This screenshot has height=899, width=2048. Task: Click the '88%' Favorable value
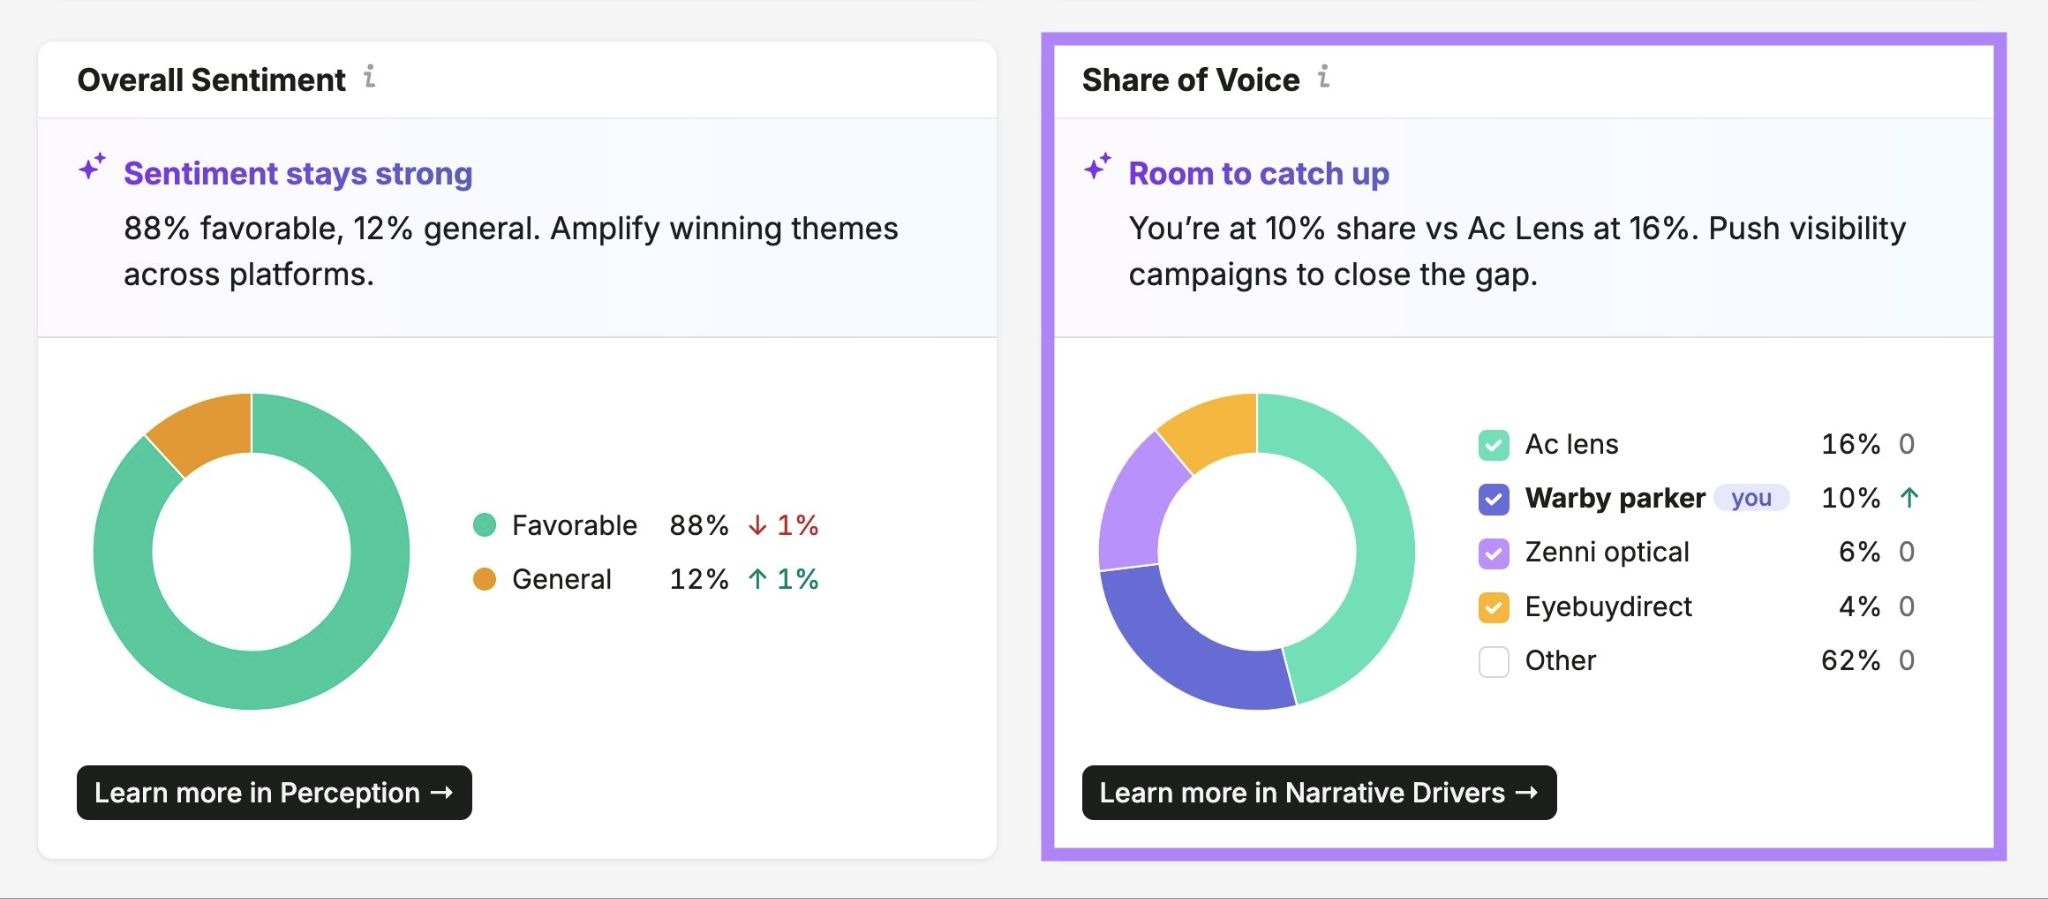click(x=699, y=525)
